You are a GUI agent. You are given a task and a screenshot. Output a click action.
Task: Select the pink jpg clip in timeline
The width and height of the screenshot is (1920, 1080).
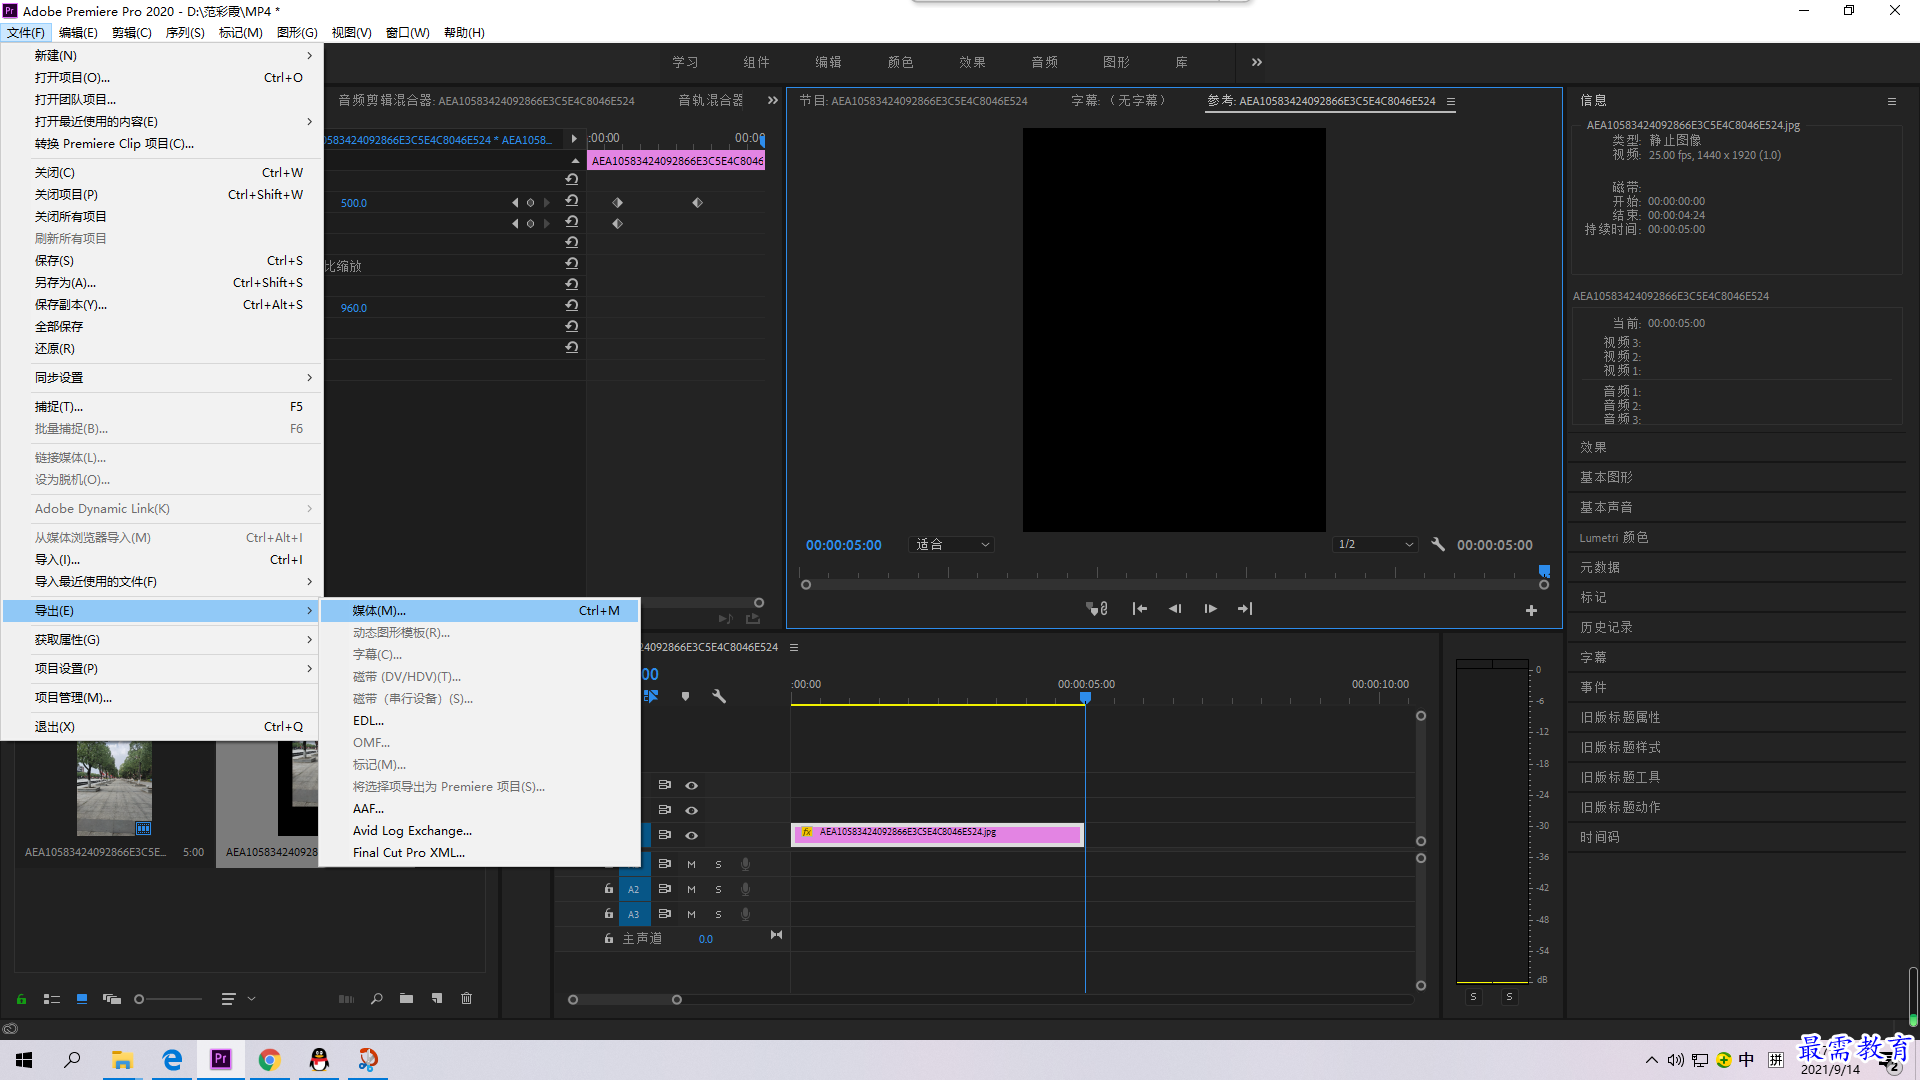937,833
